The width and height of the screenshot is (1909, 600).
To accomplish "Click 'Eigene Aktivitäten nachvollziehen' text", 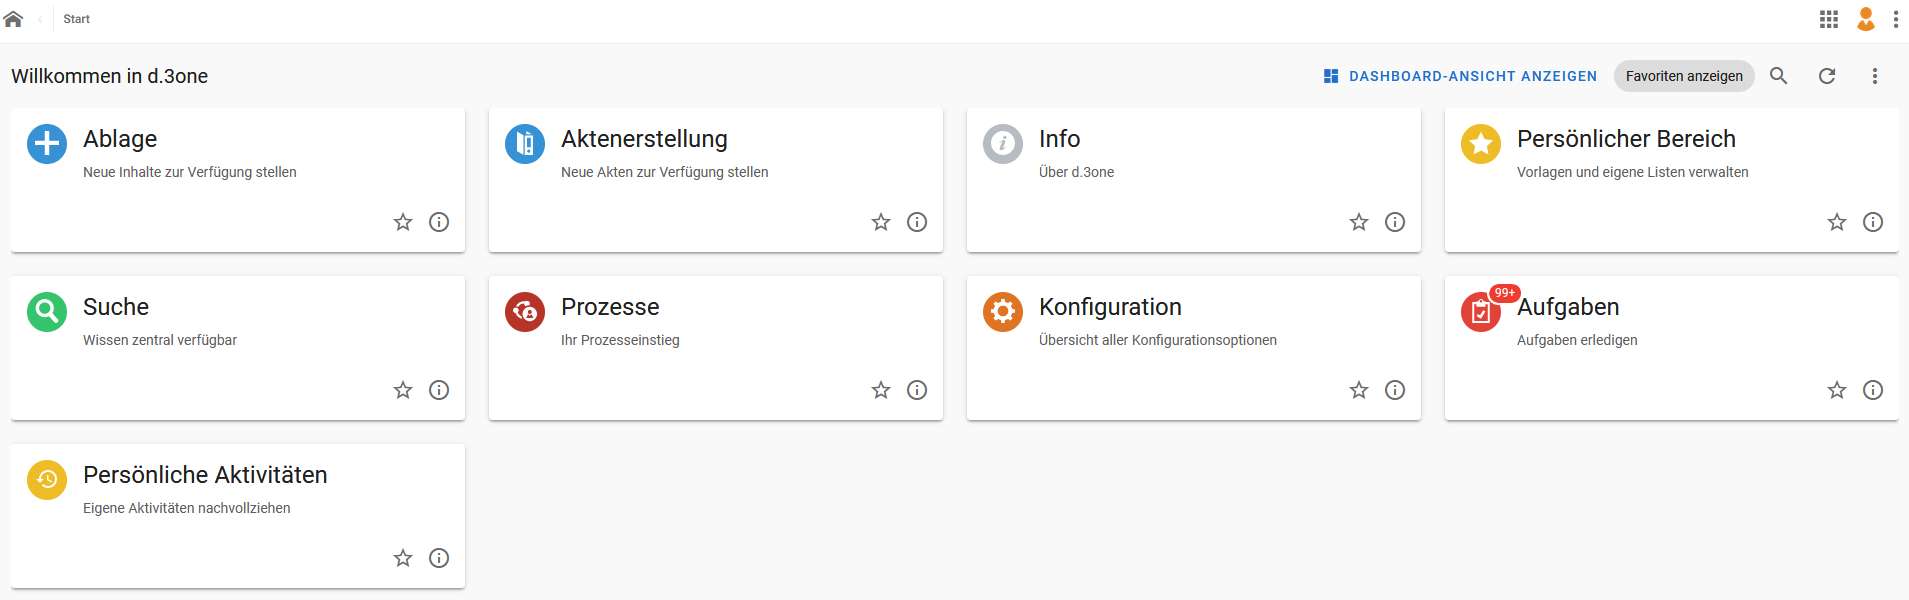I will (x=187, y=508).
